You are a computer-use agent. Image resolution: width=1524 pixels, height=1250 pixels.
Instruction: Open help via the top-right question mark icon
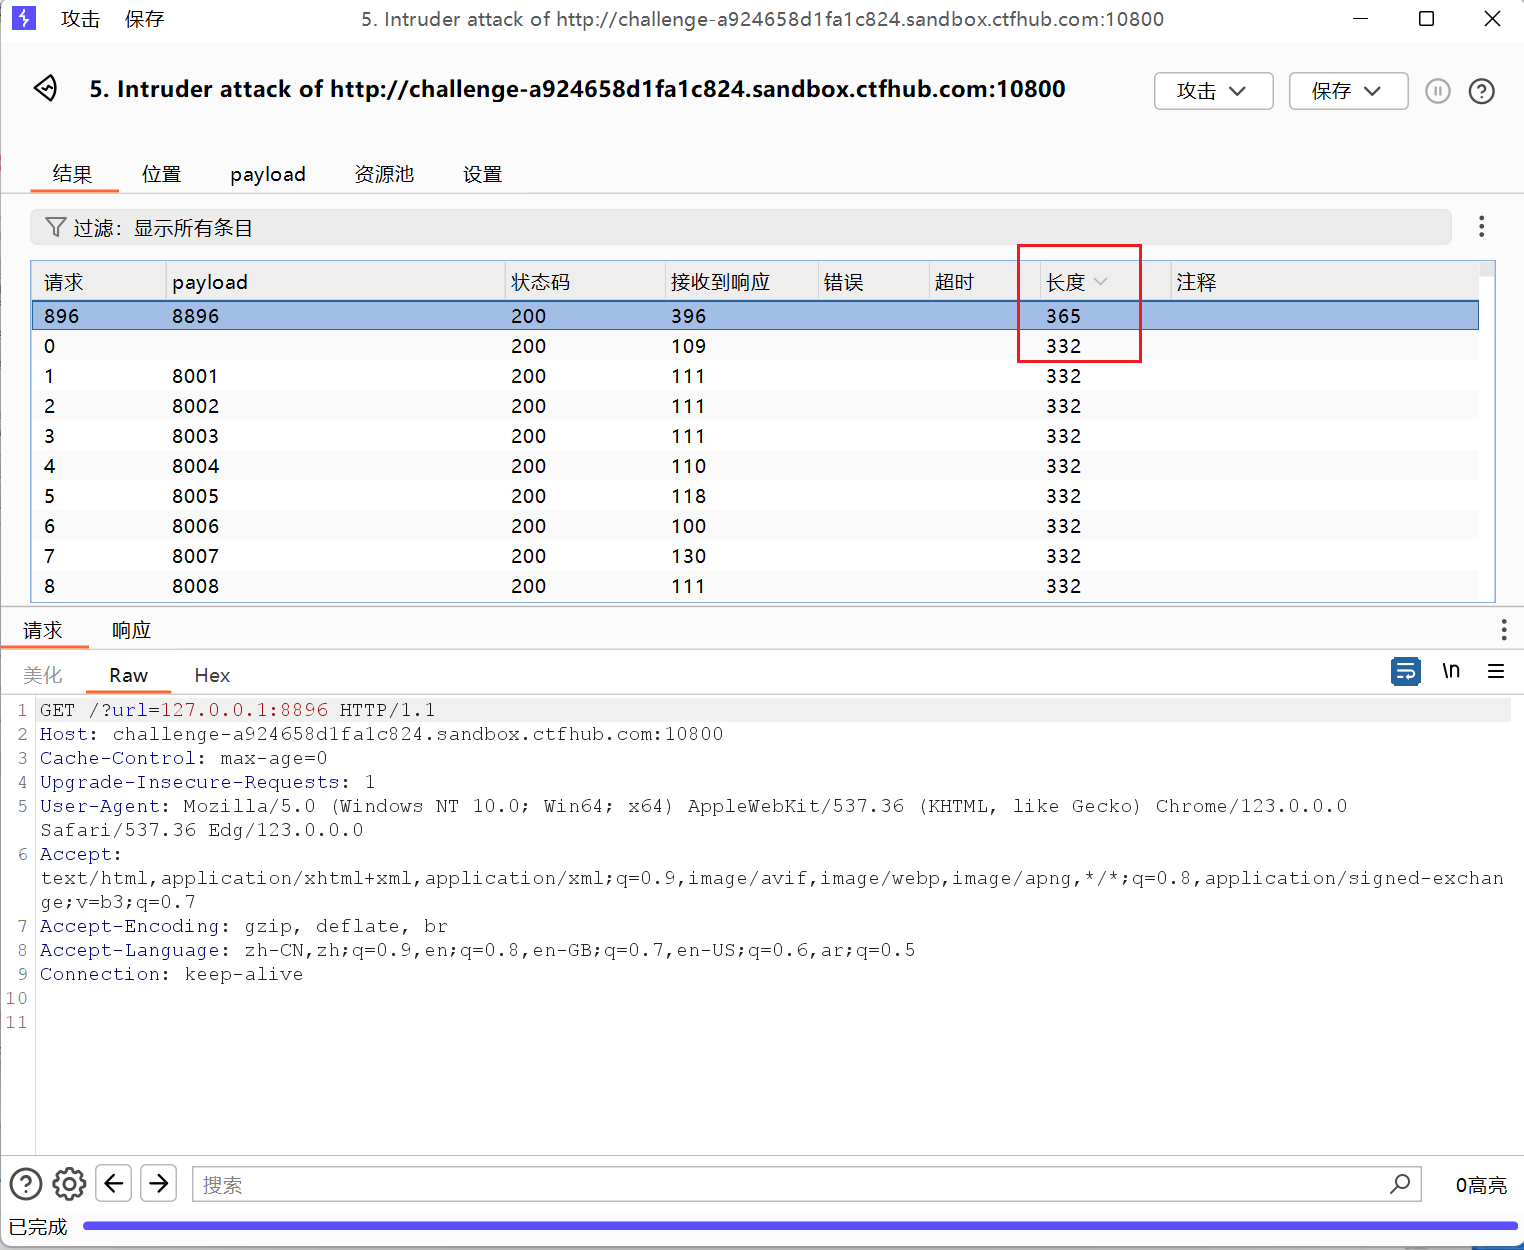click(1482, 91)
